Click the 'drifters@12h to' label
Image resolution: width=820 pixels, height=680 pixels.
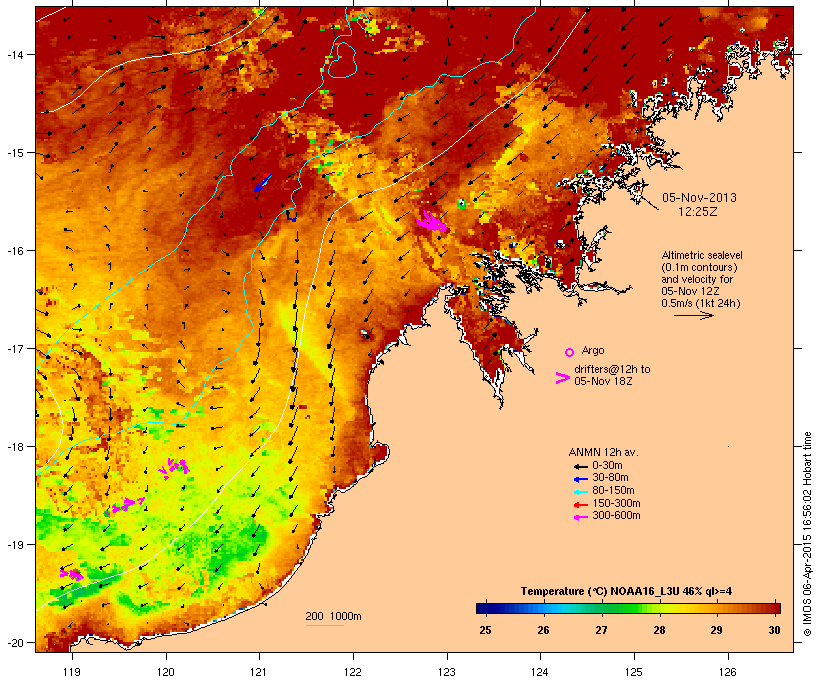click(612, 369)
